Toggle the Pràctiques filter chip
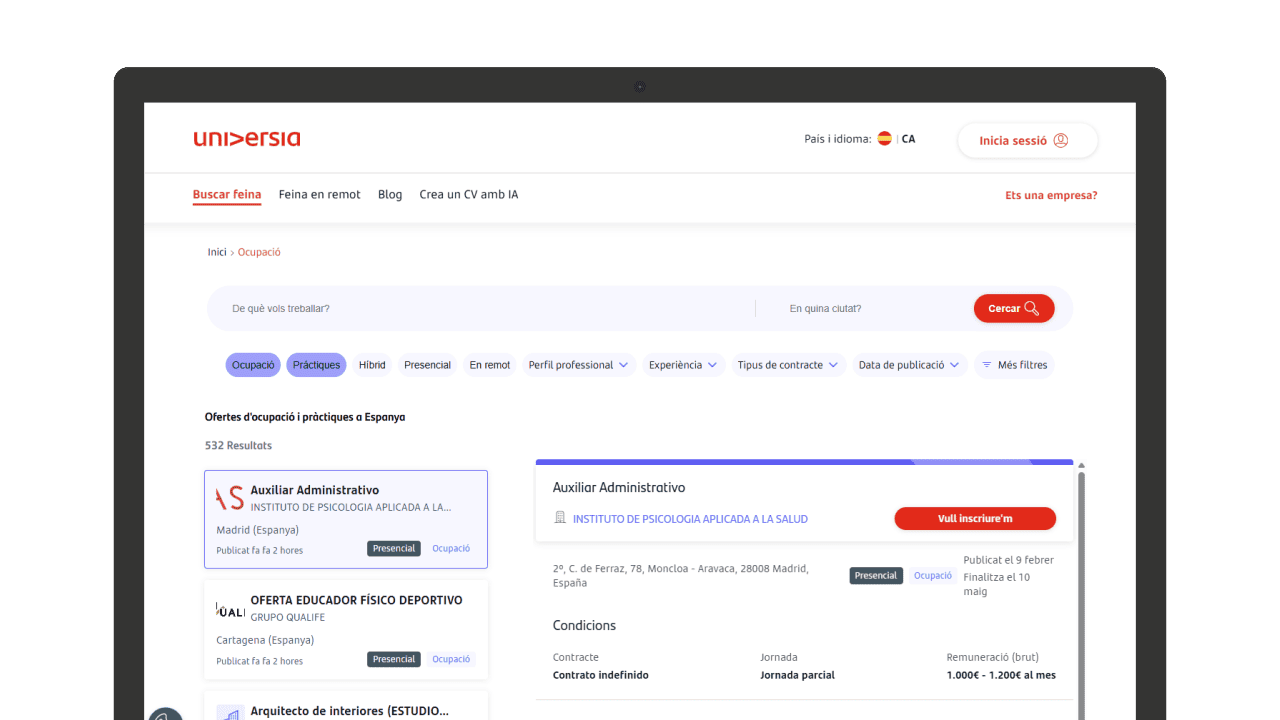The image size is (1280, 720). [x=316, y=365]
